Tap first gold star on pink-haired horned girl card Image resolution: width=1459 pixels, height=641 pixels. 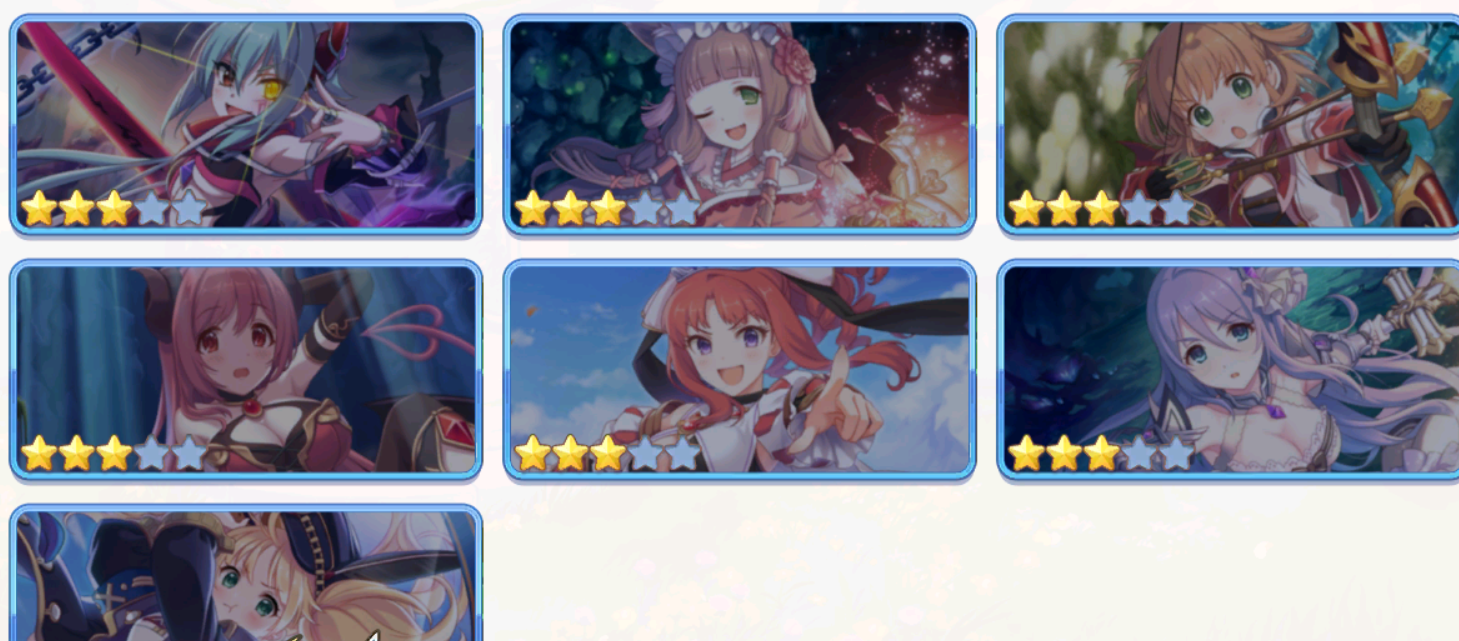[39, 453]
